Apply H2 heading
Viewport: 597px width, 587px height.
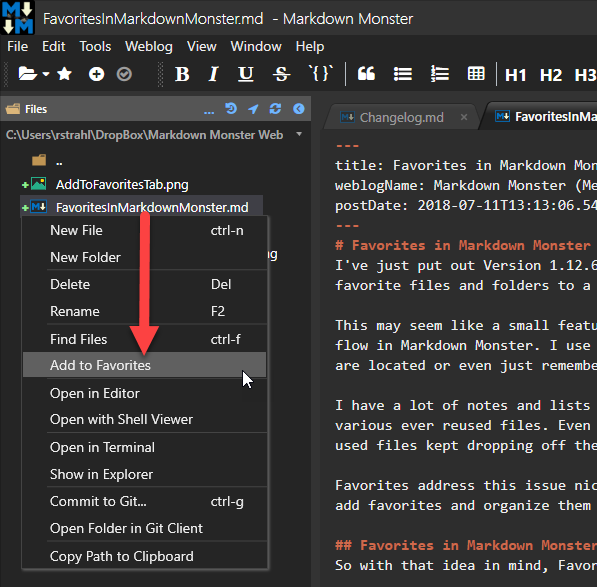point(551,75)
